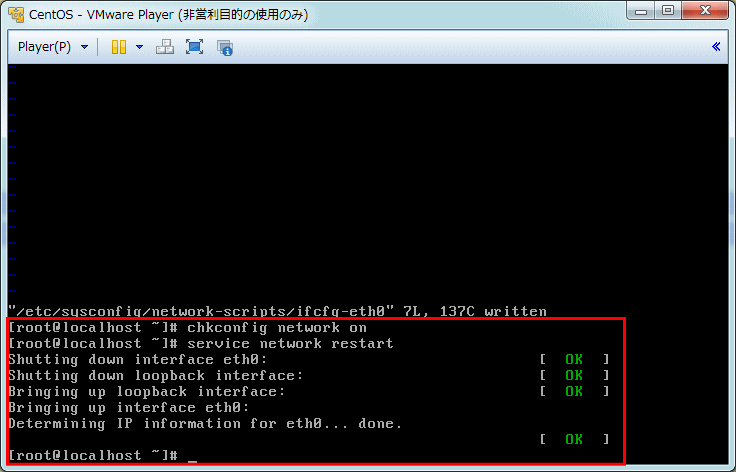Click the empty black terminal area above the output
The image size is (736, 472).
tap(368, 180)
